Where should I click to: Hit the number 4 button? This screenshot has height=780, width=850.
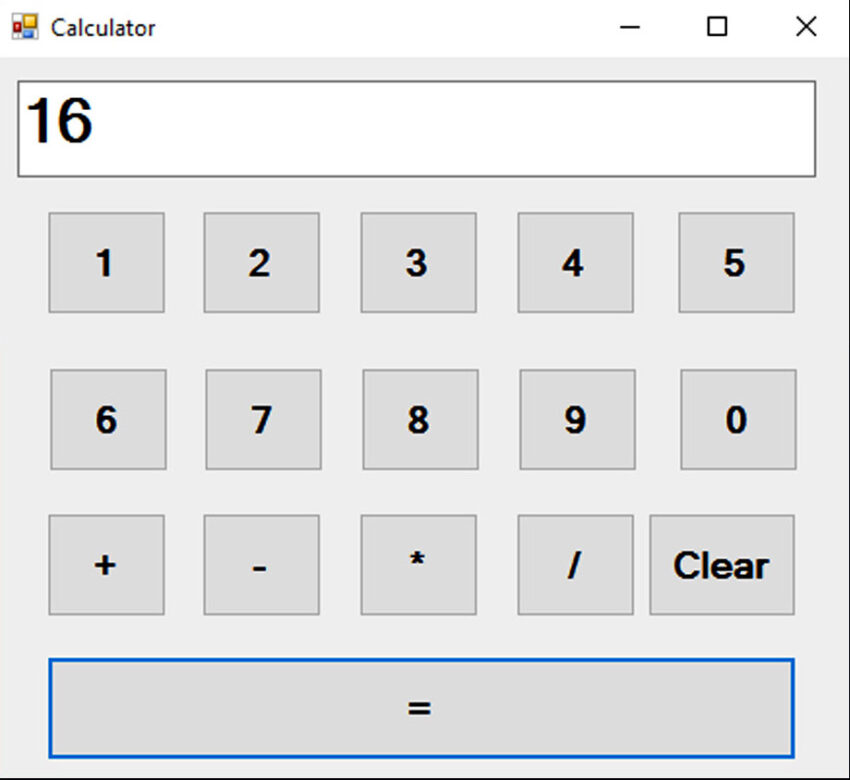(575, 262)
